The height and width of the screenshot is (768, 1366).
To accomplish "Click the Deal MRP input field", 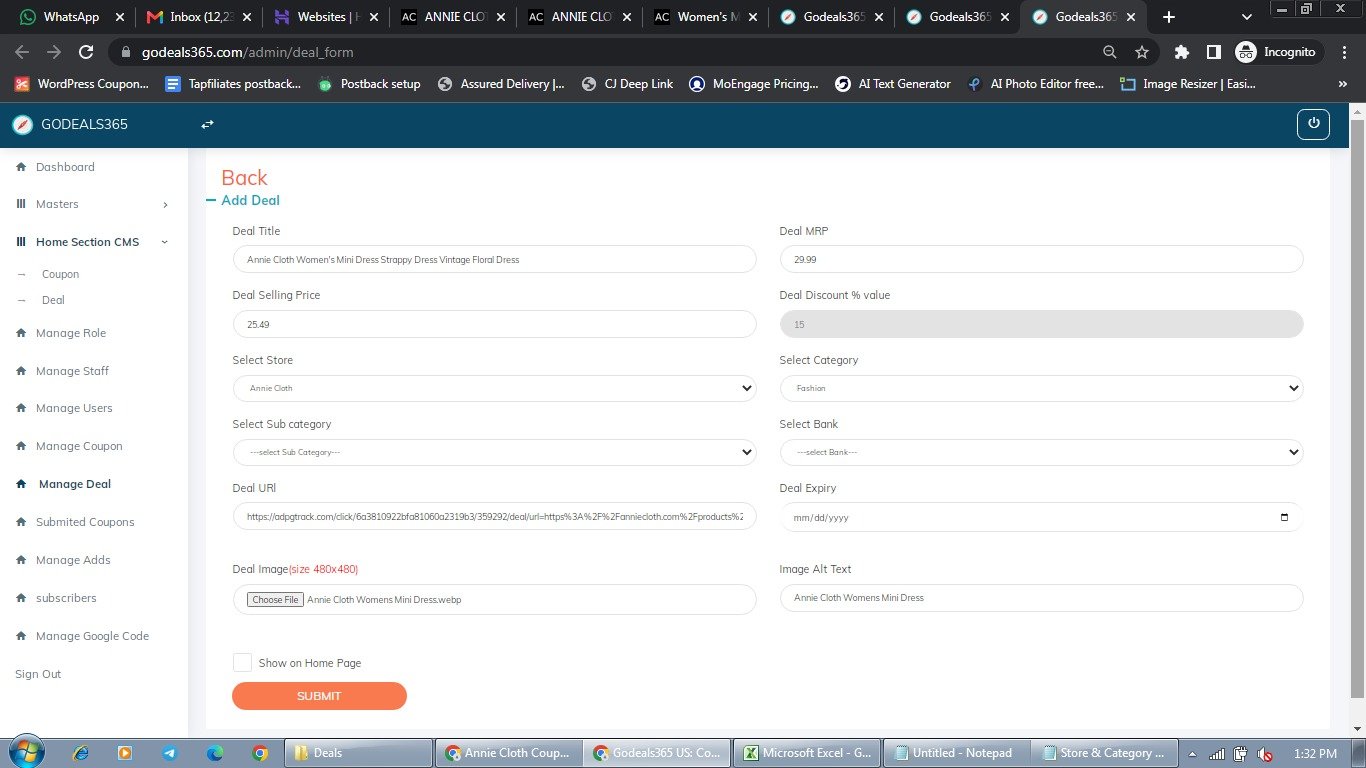I will (x=1041, y=259).
